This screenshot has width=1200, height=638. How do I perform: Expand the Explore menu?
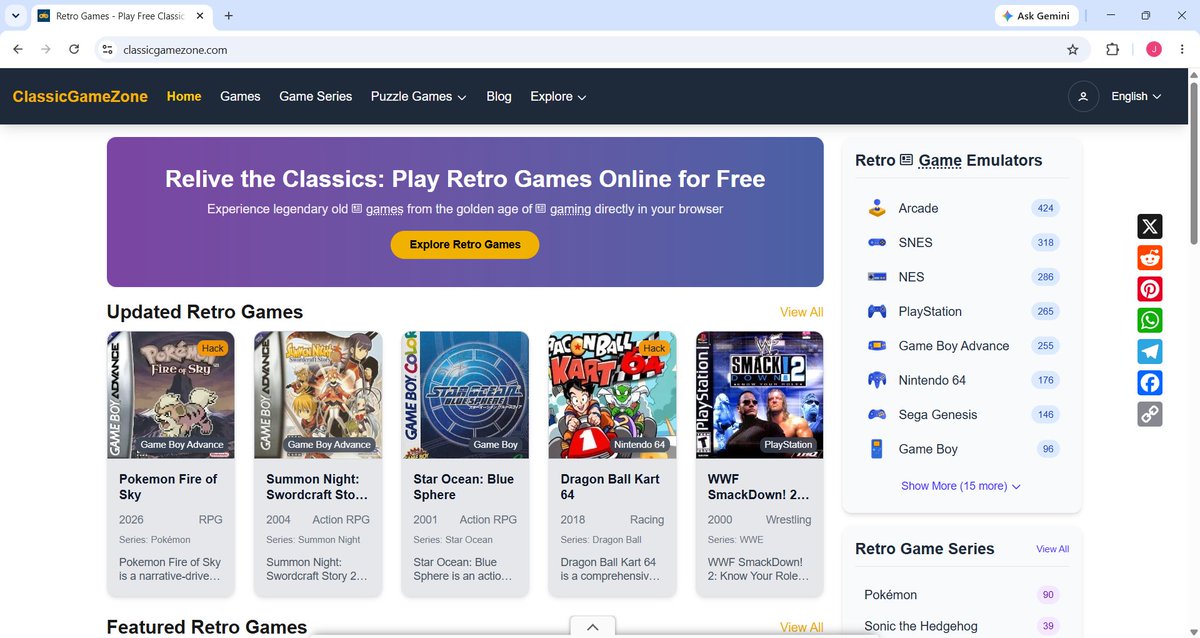(558, 96)
